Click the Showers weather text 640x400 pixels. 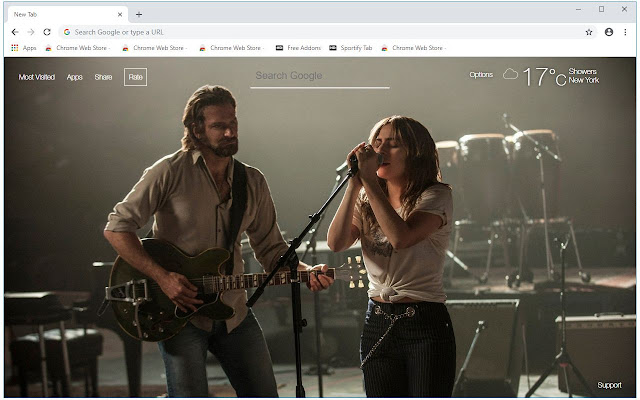pyautogui.click(x=582, y=71)
